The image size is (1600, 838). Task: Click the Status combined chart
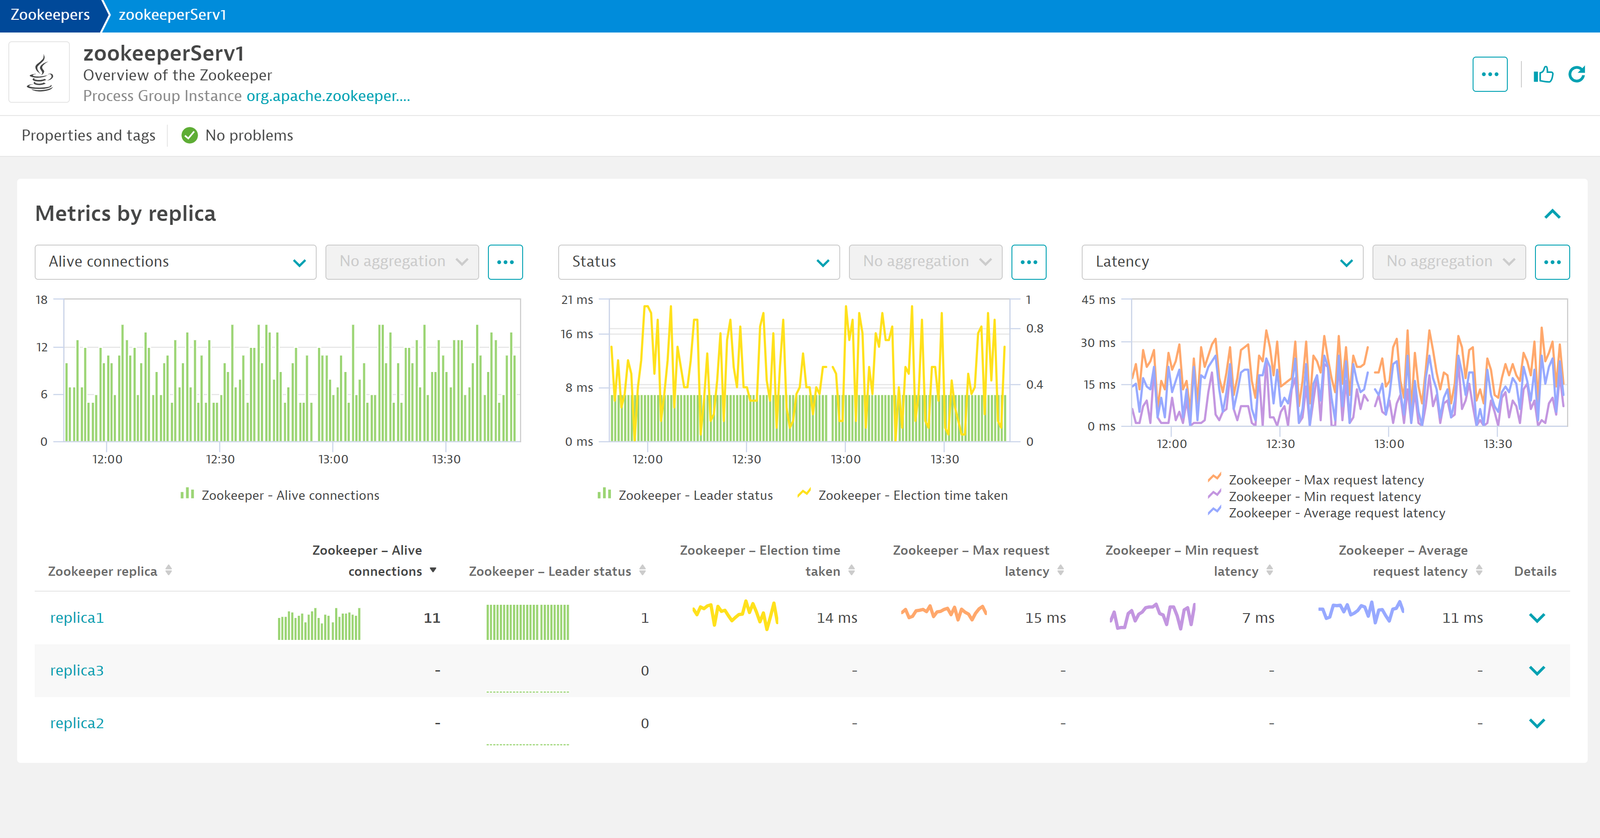coord(810,370)
